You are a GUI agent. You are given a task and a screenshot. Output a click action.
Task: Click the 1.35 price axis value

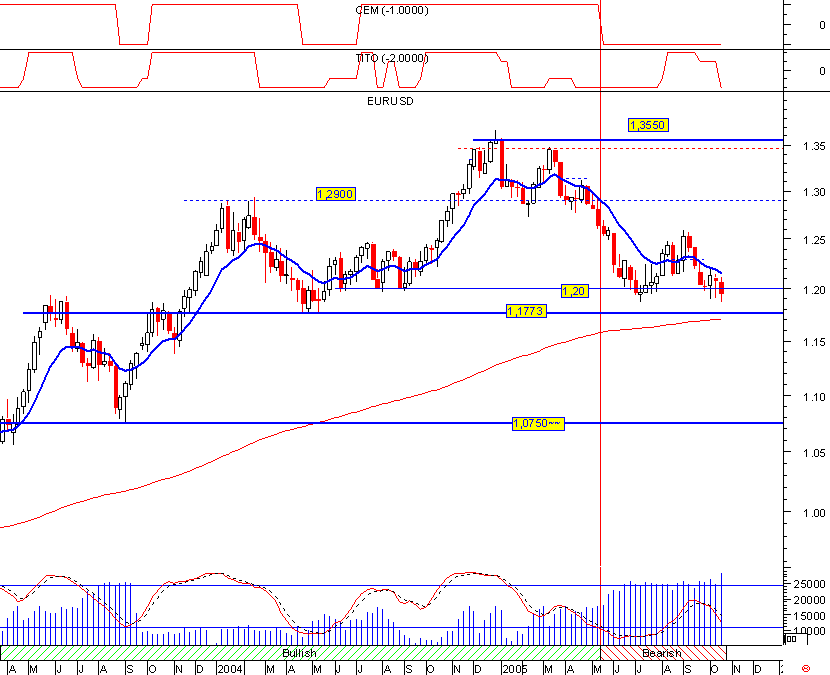tap(814, 146)
